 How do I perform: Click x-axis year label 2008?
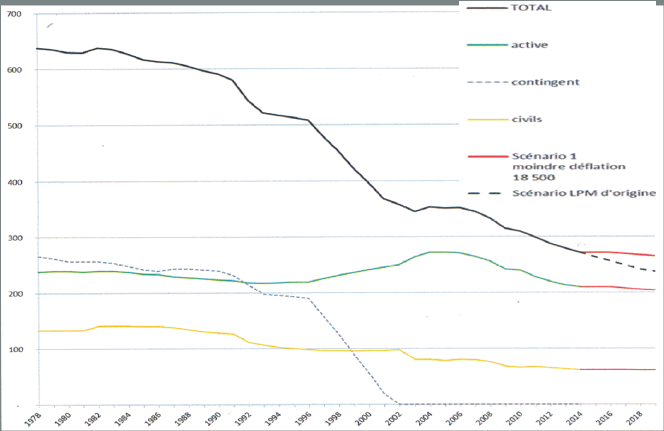[x=484, y=418]
